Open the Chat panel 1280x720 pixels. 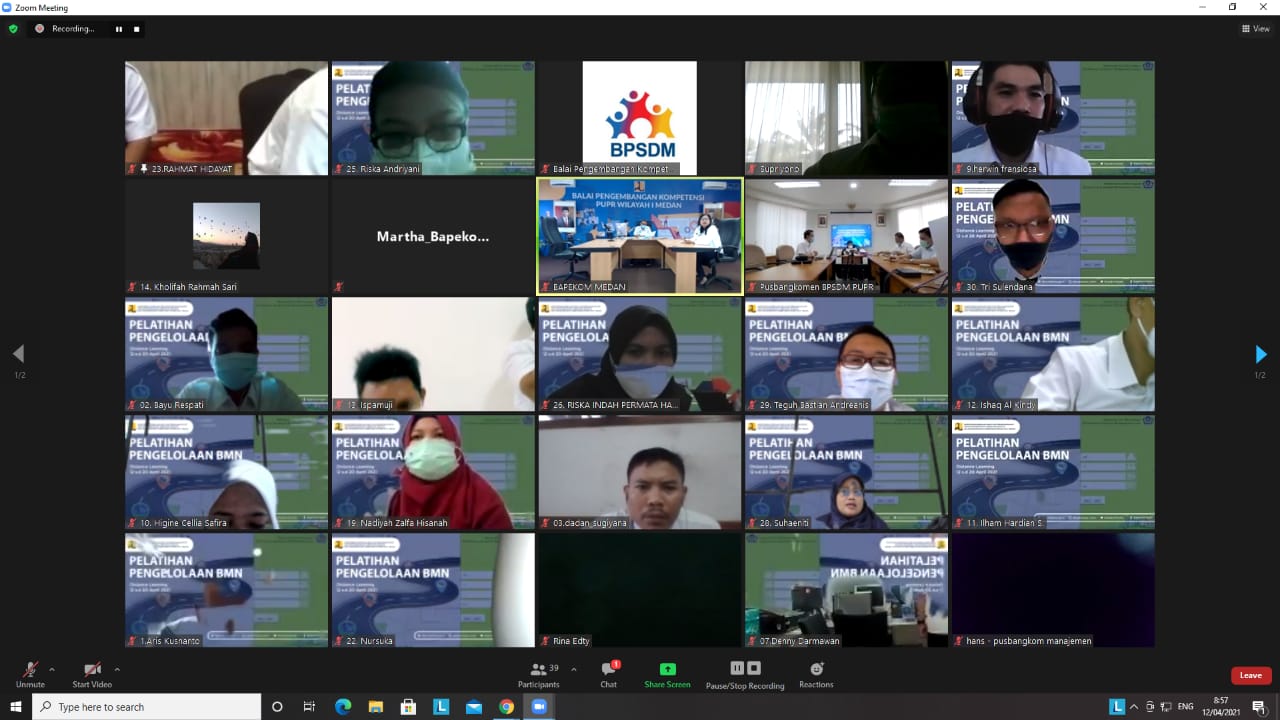click(x=609, y=675)
